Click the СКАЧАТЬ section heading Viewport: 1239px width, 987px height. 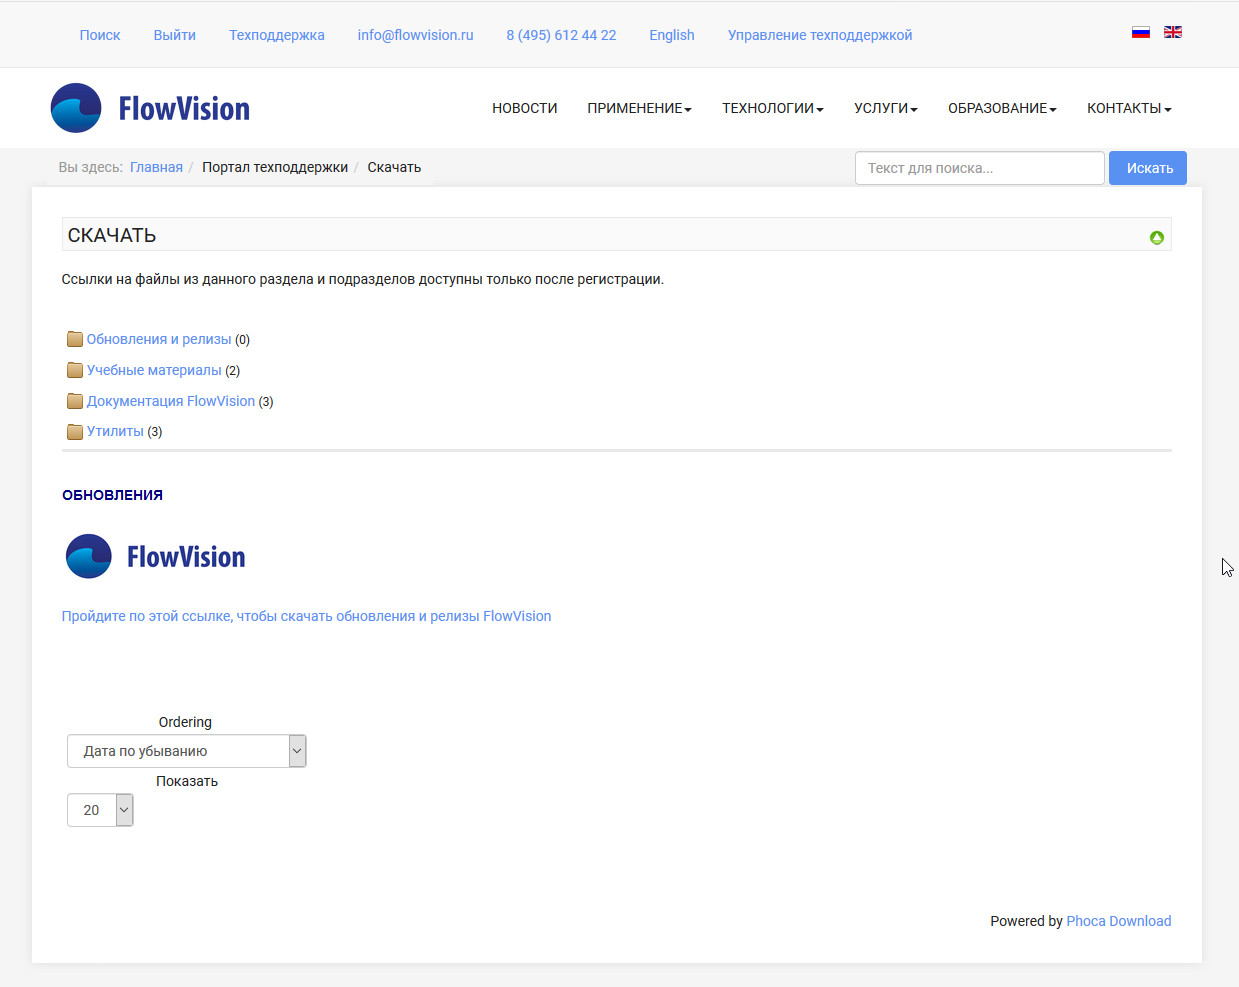[112, 235]
